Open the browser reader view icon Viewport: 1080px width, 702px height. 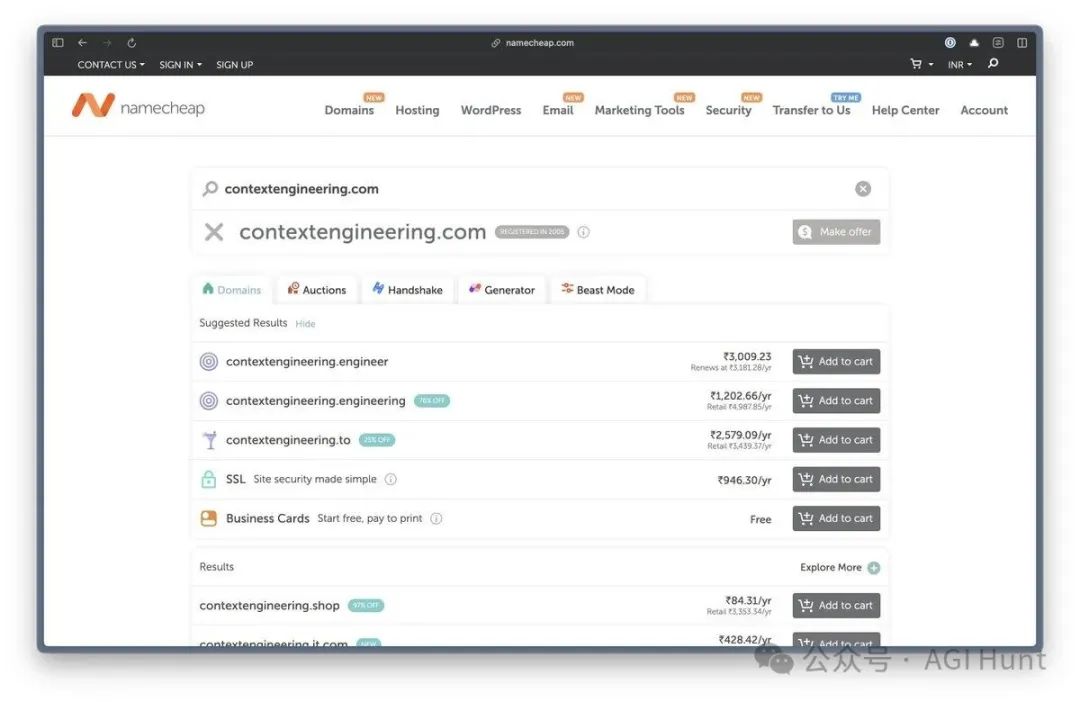[x=998, y=43]
